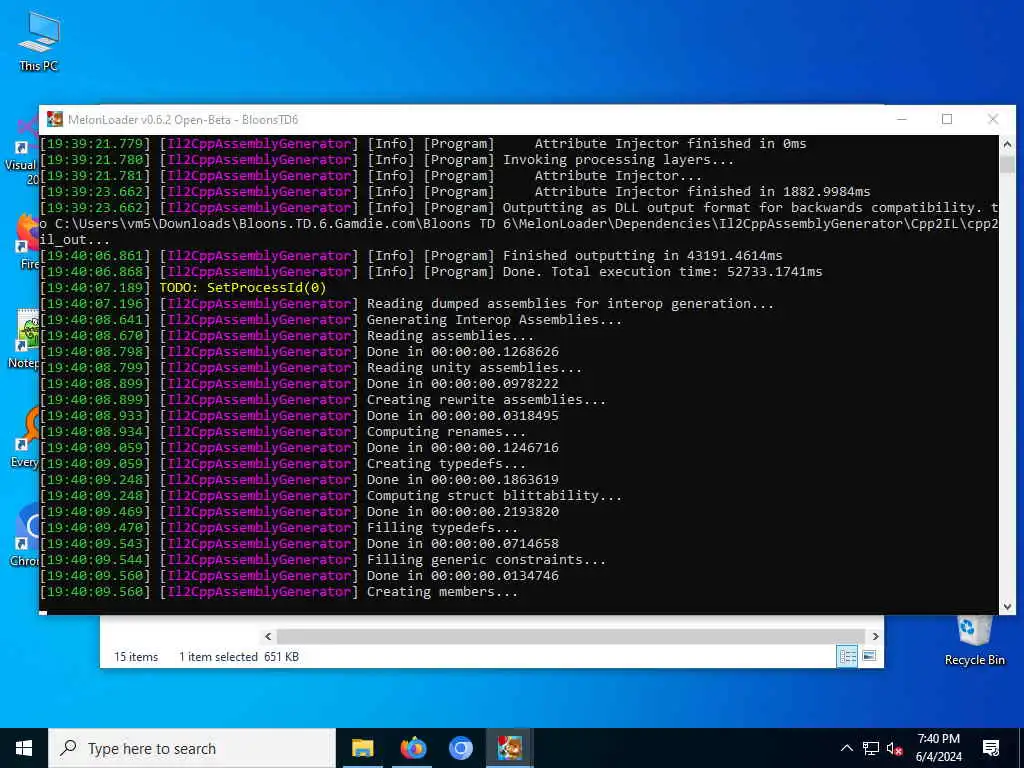The image size is (1024, 768).
Task: Click 'Computing renames...' console line
Action: (446, 432)
